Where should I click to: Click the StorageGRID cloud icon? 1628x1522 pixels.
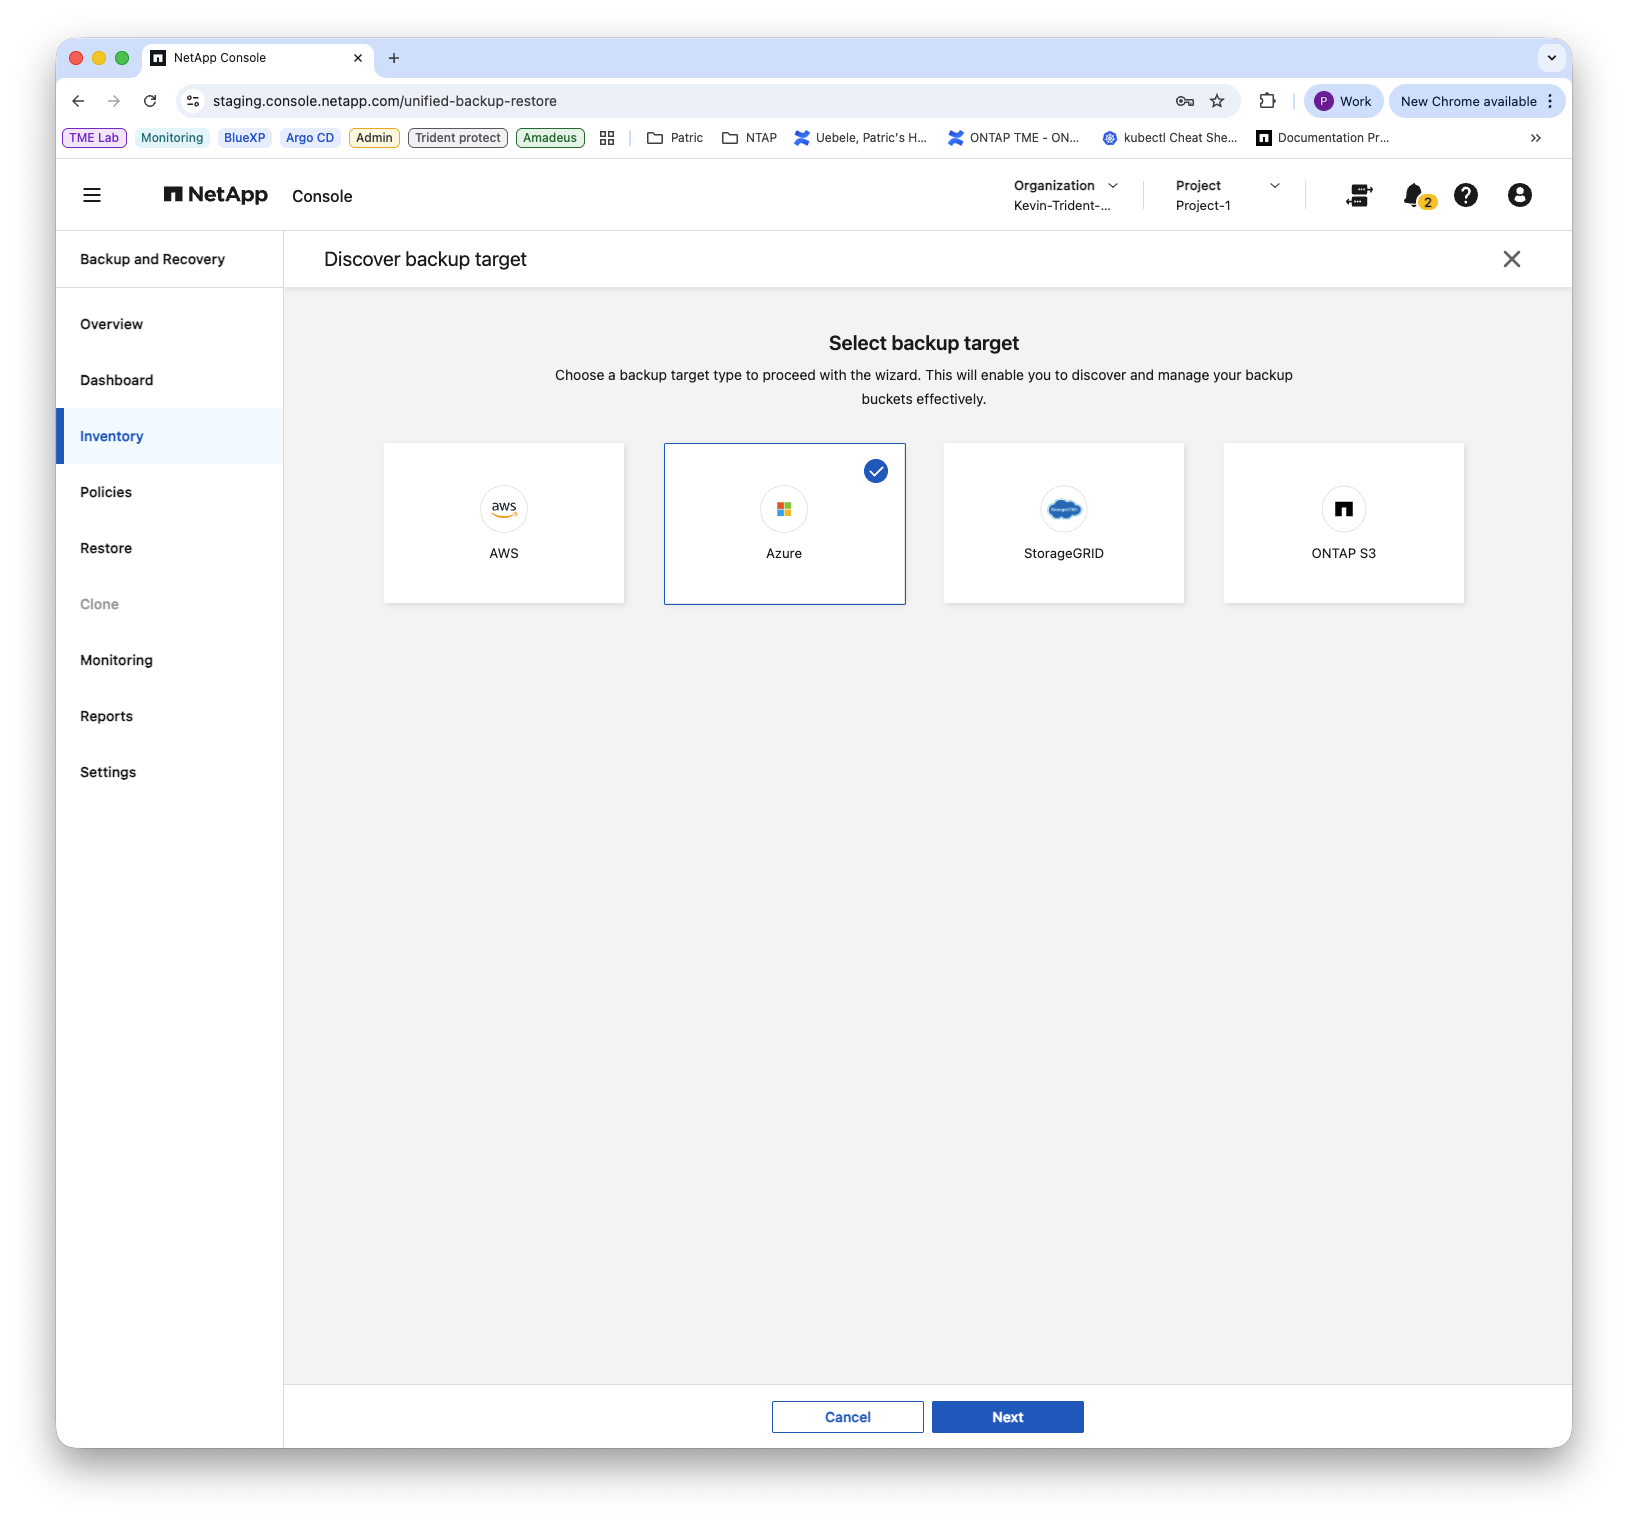tap(1064, 509)
